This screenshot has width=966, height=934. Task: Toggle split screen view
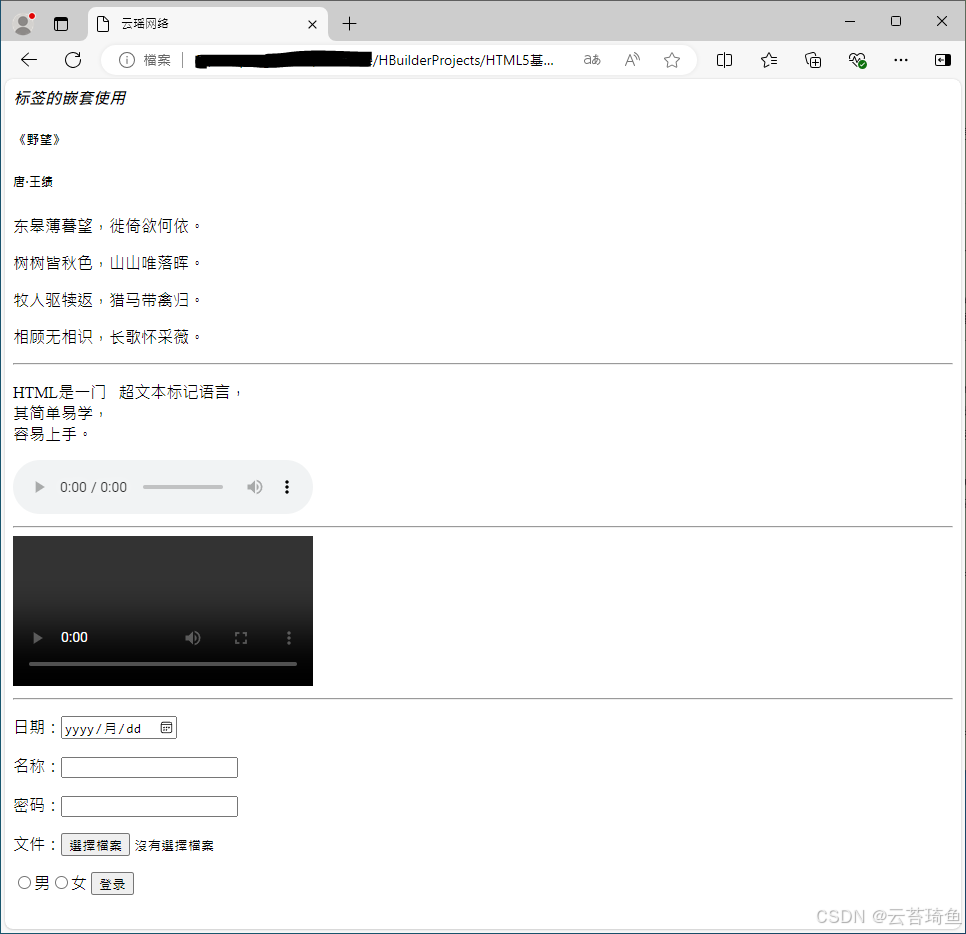[x=724, y=60]
